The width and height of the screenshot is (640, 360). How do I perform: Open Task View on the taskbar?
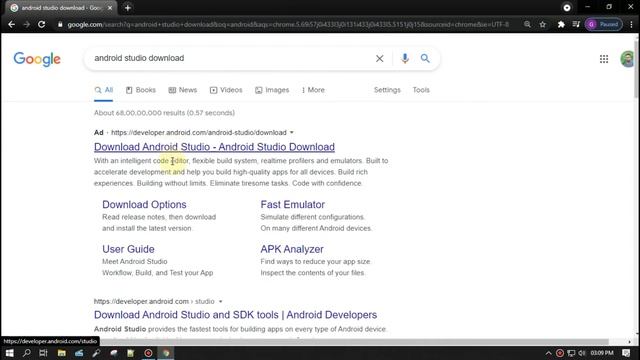pos(43,353)
